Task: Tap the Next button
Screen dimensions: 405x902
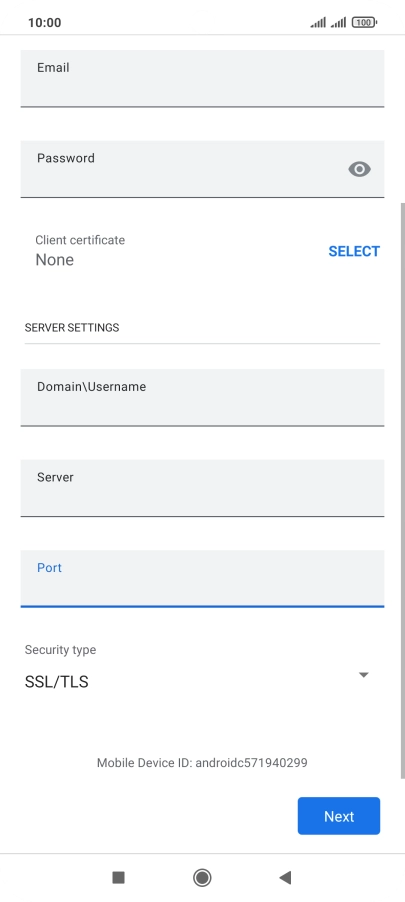Action: click(x=339, y=816)
